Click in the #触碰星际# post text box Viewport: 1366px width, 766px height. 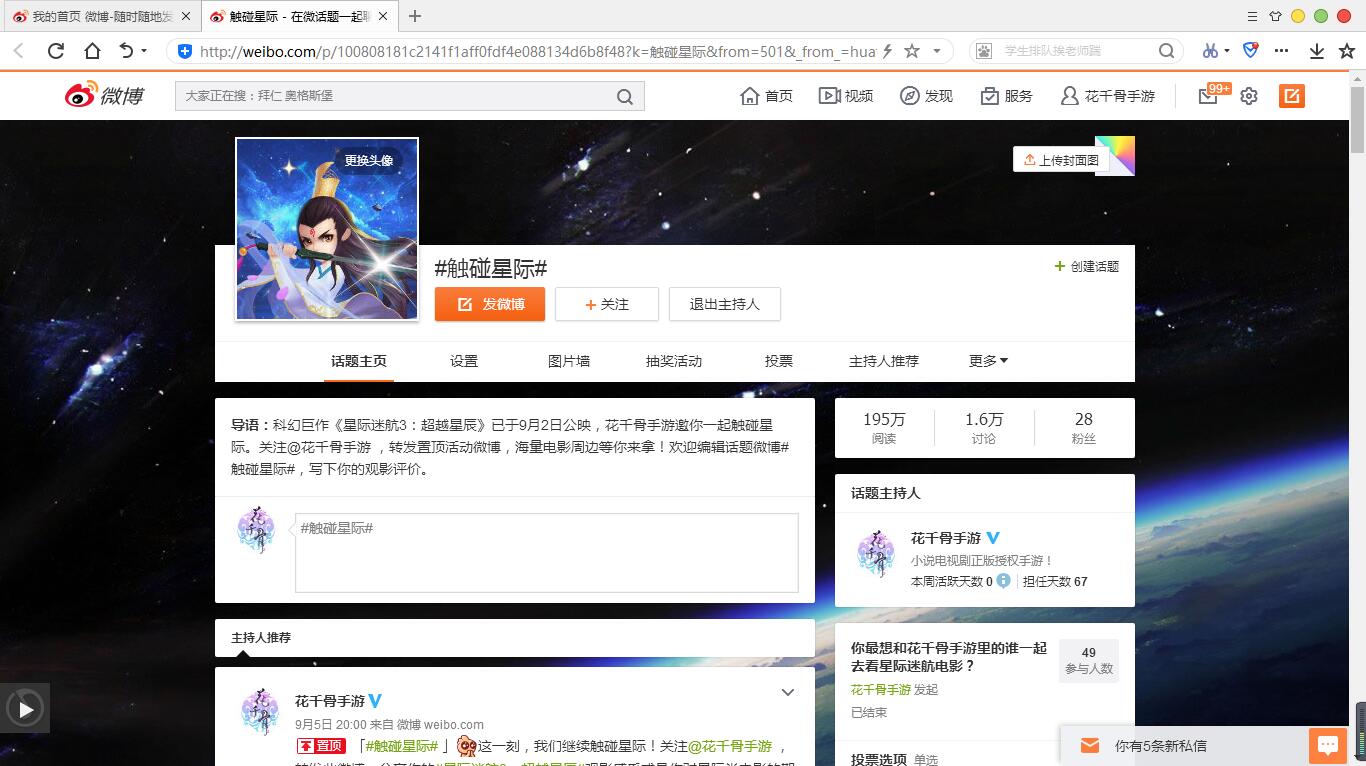point(546,553)
